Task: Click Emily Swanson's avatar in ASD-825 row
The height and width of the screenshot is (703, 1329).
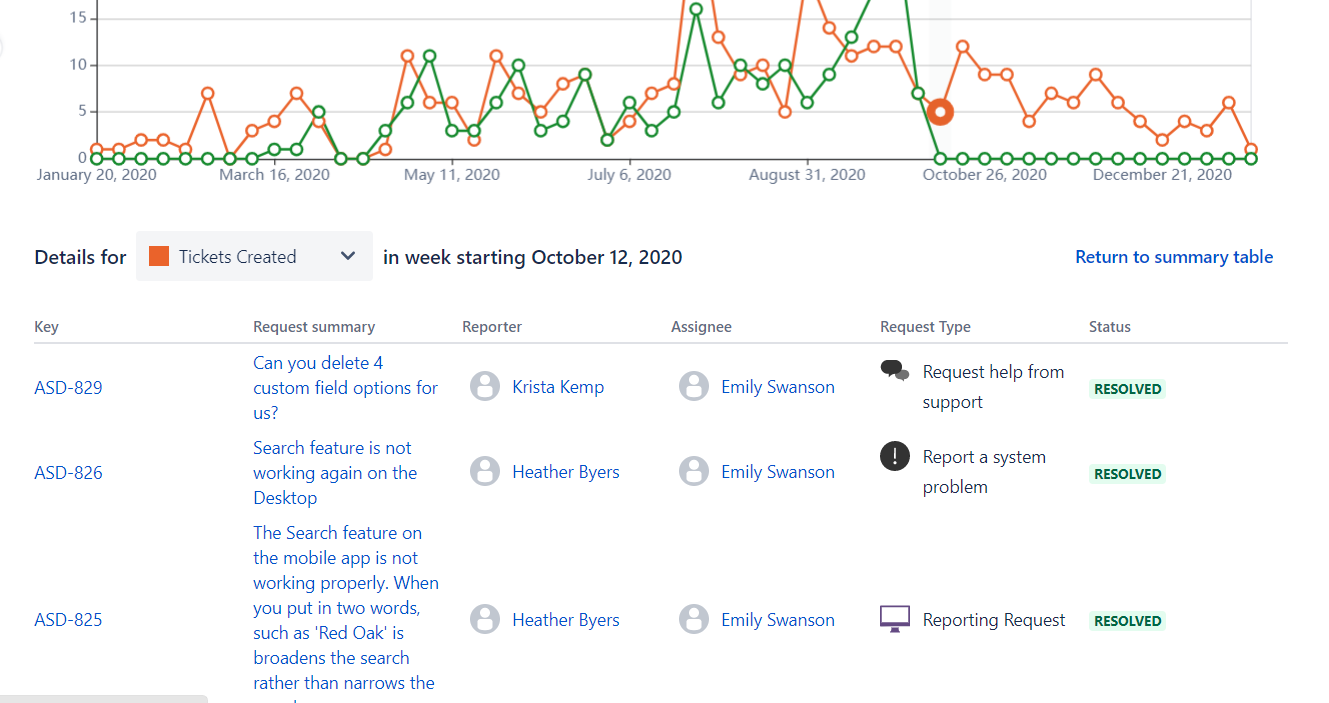Action: [x=694, y=620]
